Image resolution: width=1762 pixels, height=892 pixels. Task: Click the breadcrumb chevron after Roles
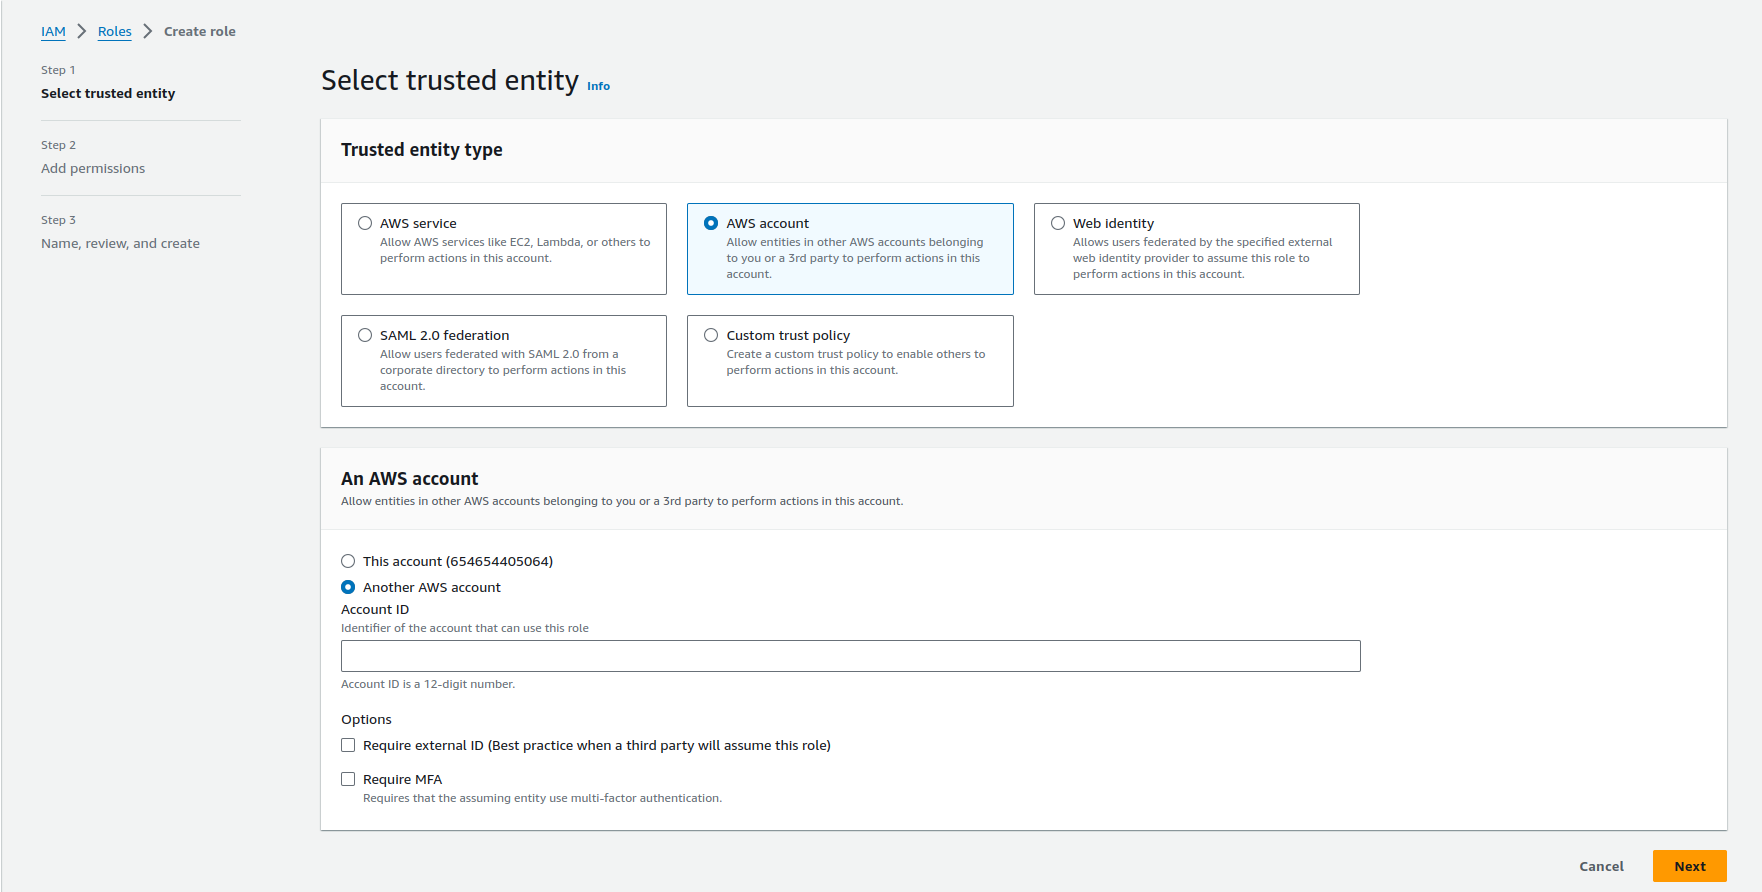pyautogui.click(x=148, y=31)
